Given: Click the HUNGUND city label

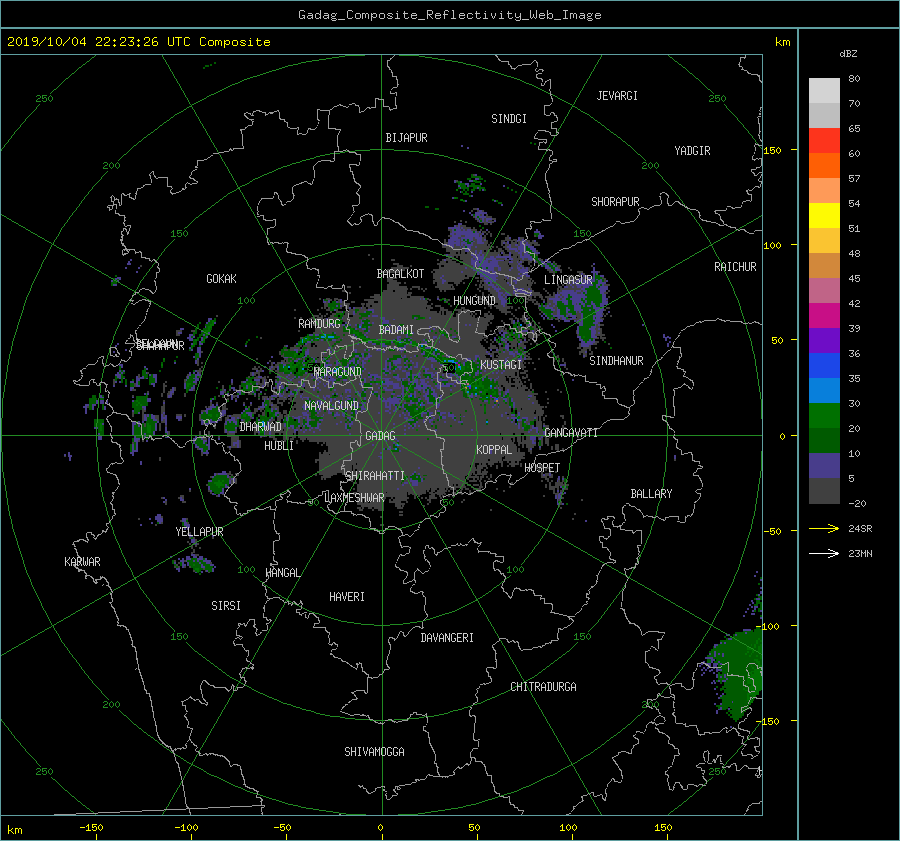Looking at the screenshot, I should tap(474, 301).
